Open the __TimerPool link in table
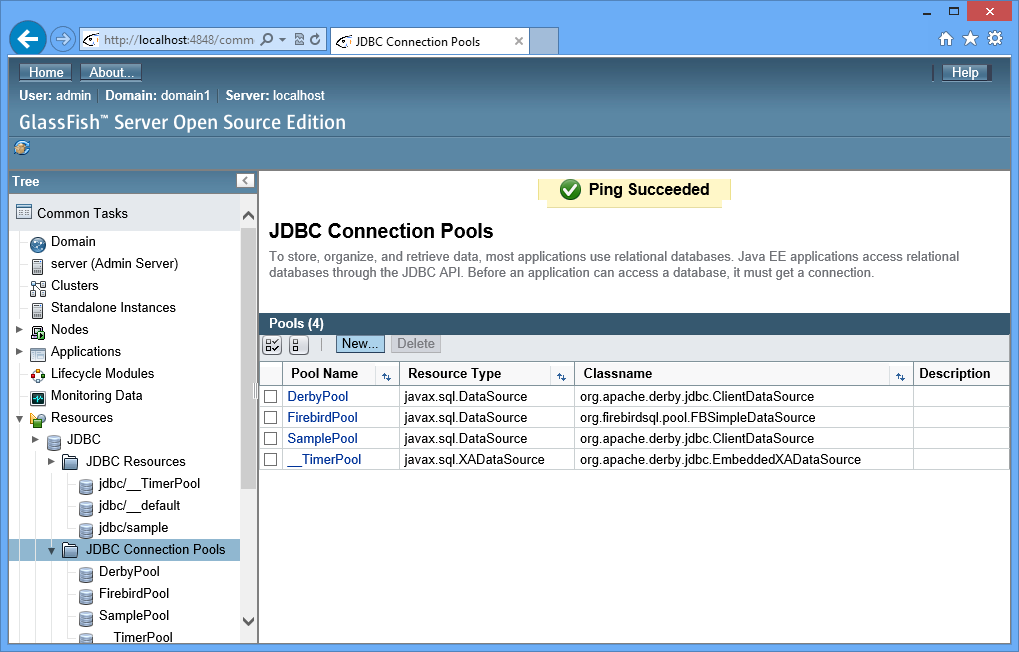 [x=324, y=460]
